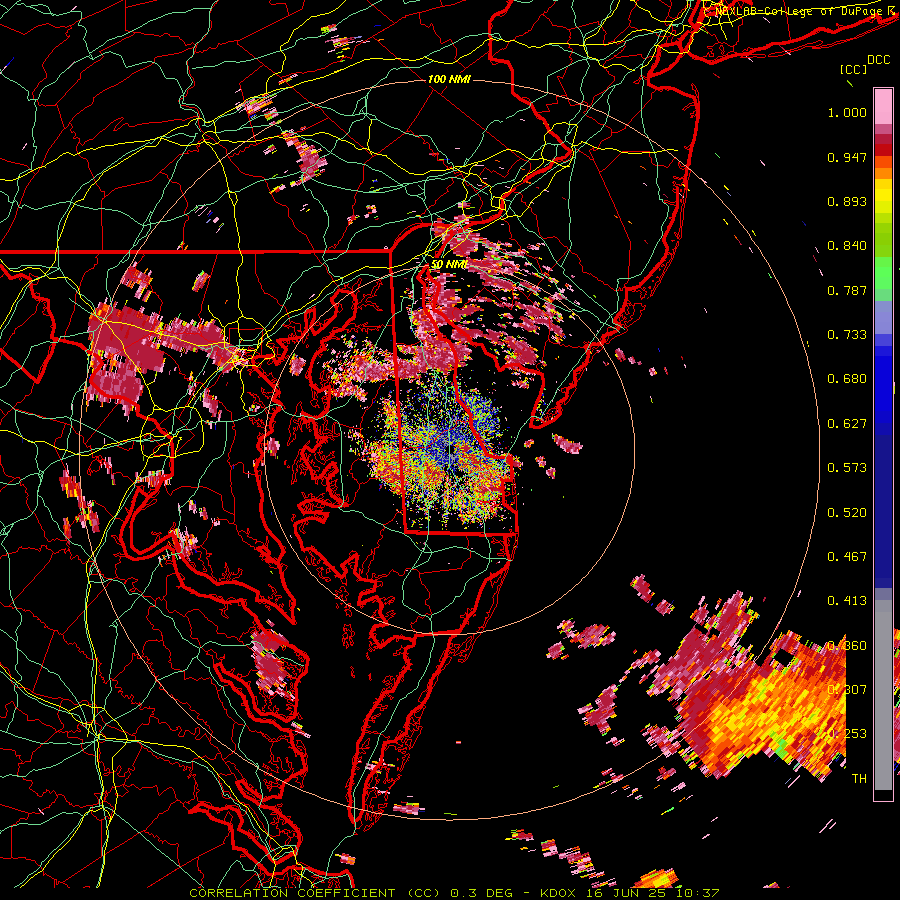Click the 10:37 timestamp

[x=697, y=893]
